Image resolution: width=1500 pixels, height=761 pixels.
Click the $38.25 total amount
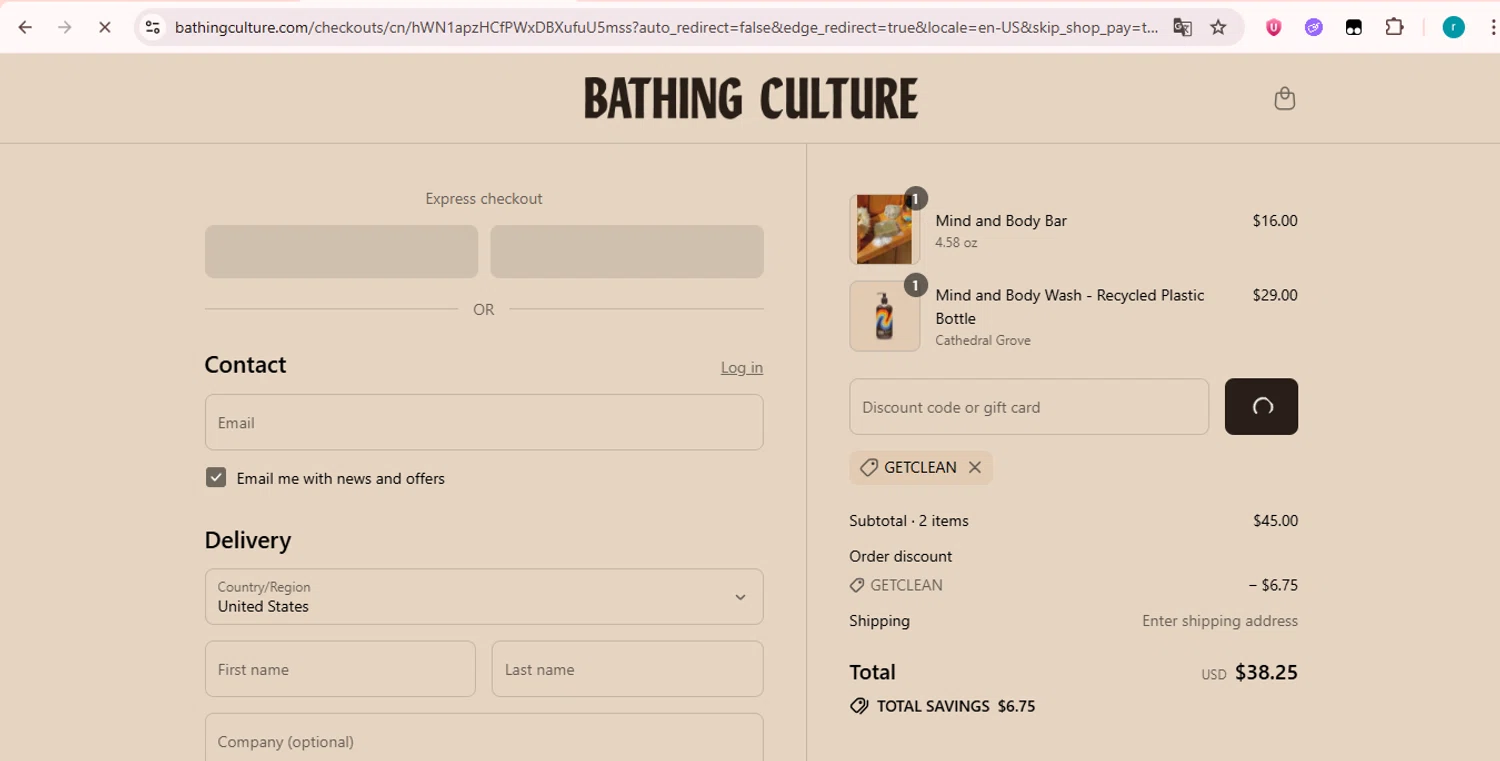pyautogui.click(x=1266, y=672)
